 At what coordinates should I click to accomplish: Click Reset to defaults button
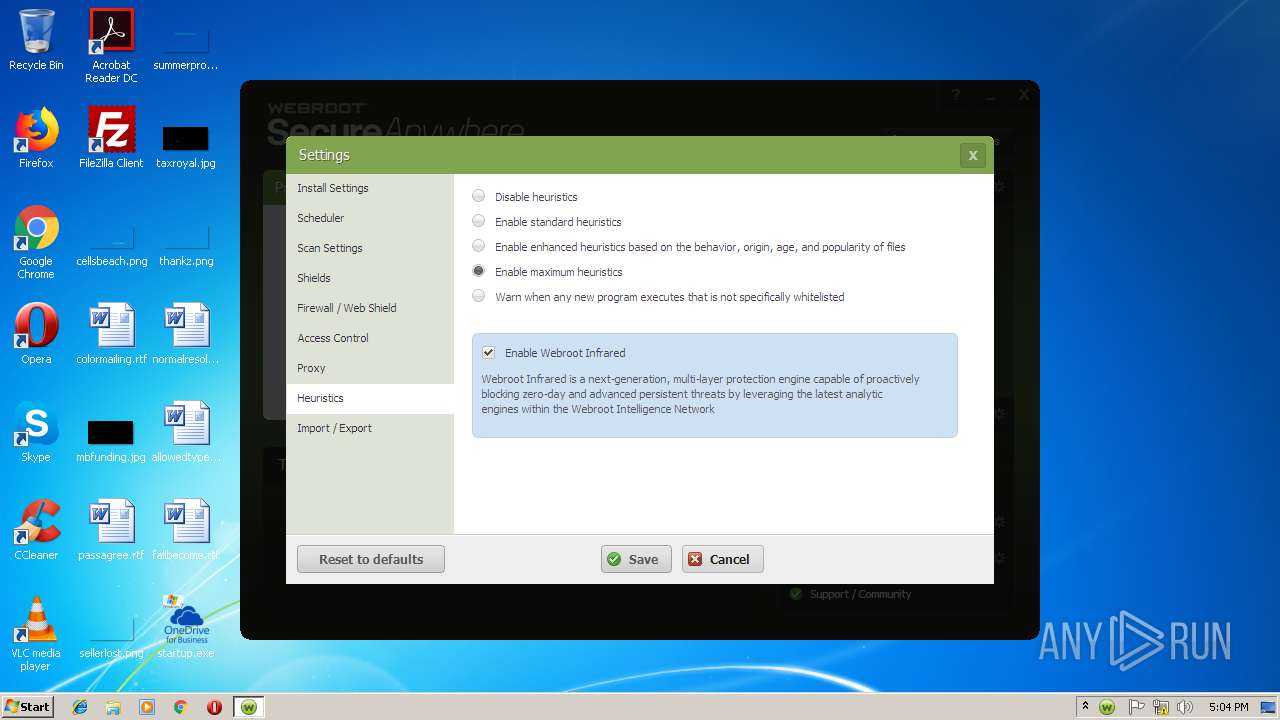coord(371,559)
